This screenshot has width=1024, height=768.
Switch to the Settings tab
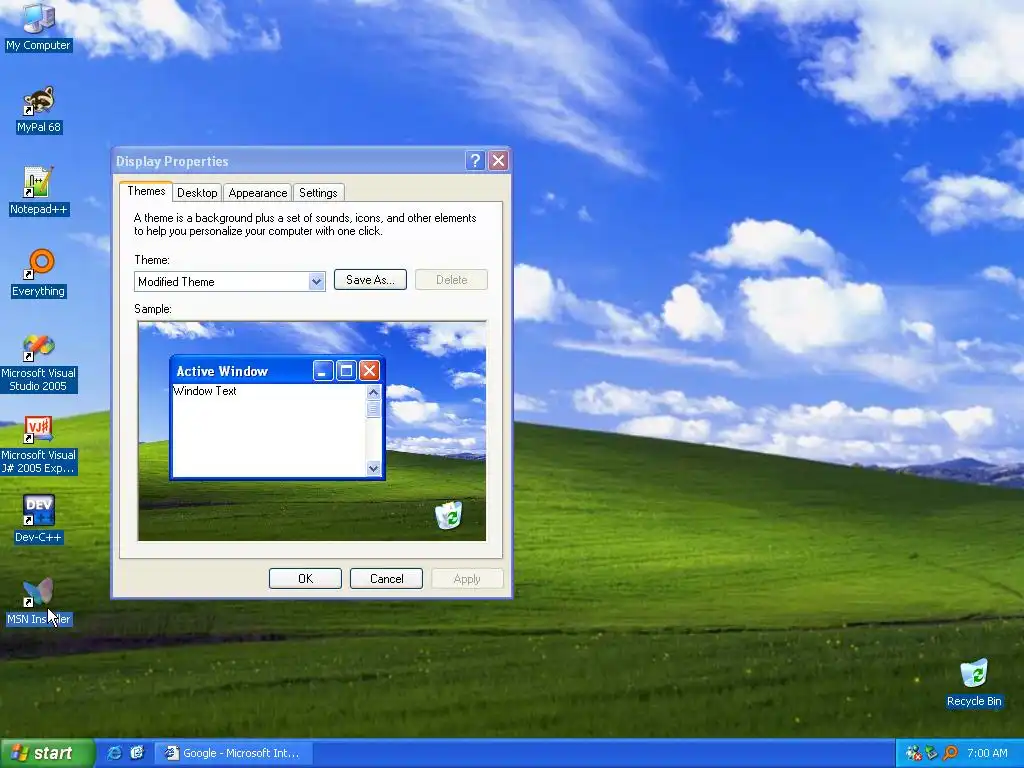pos(318,193)
